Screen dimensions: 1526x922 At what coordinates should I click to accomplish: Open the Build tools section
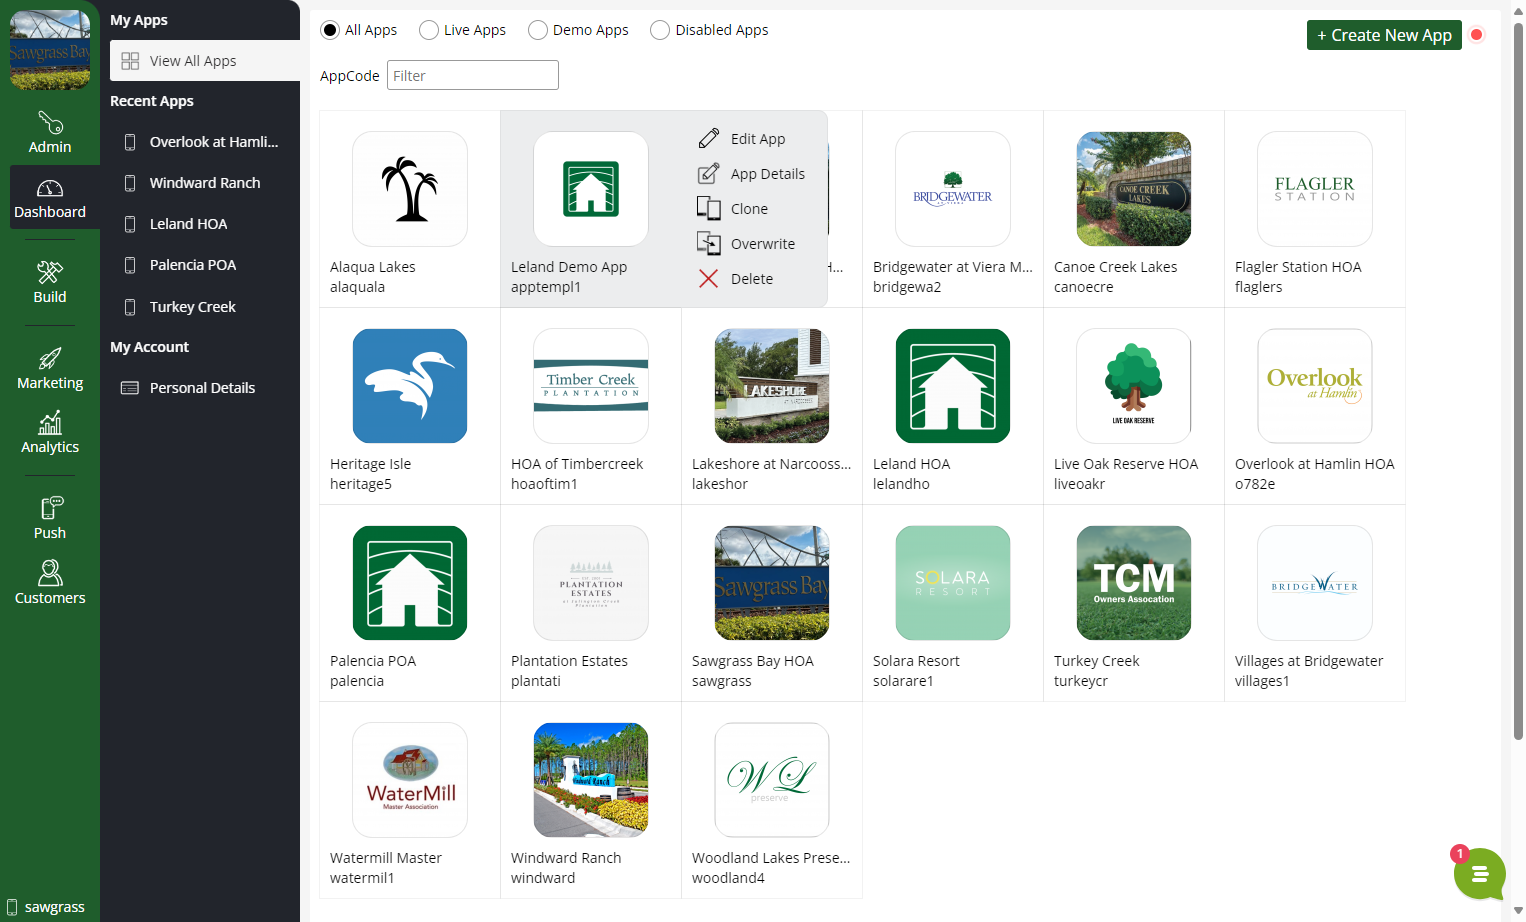pyautogui.click(x=50, y=282)
